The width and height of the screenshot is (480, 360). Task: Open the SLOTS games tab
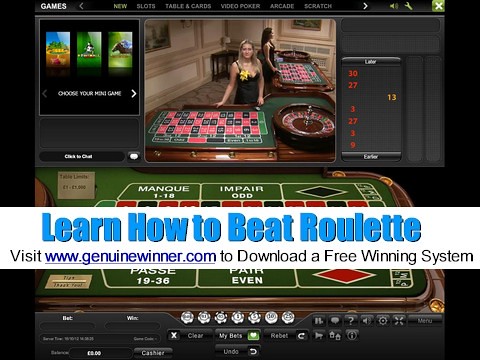146,6
